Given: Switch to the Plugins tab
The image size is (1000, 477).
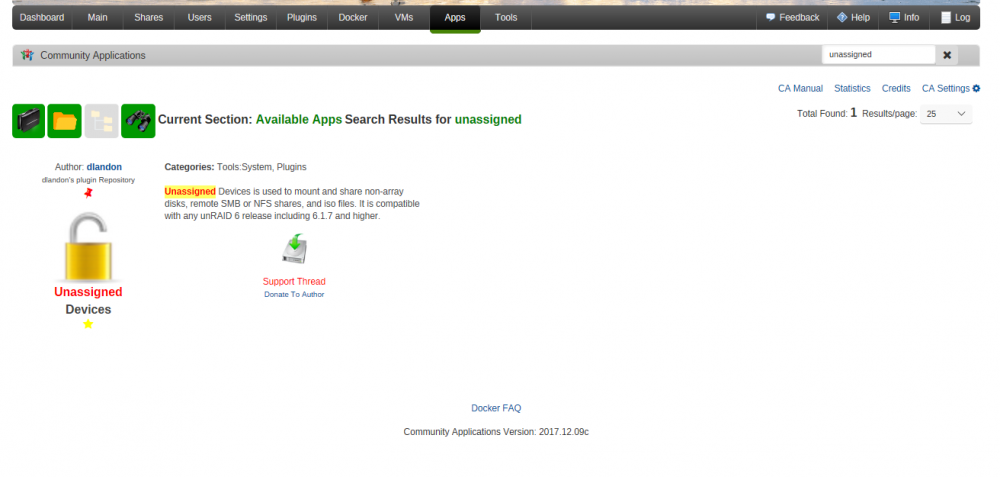Looking at the screenshot, I should point(302,17).
